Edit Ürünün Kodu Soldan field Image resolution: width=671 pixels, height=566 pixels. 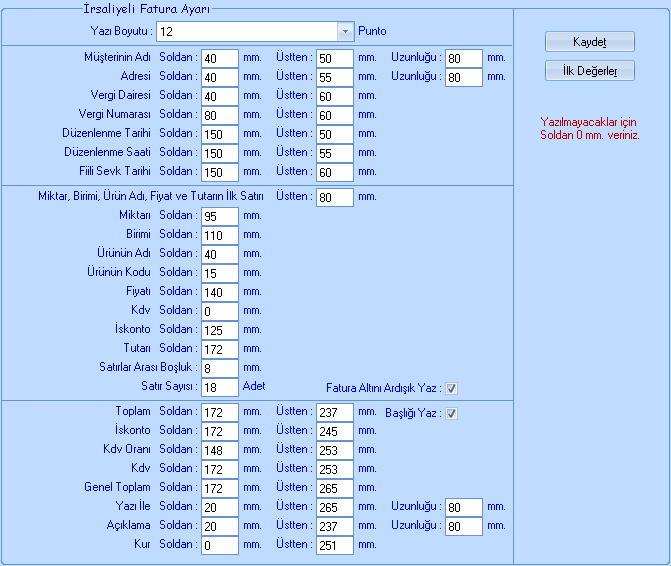(220, 273)
